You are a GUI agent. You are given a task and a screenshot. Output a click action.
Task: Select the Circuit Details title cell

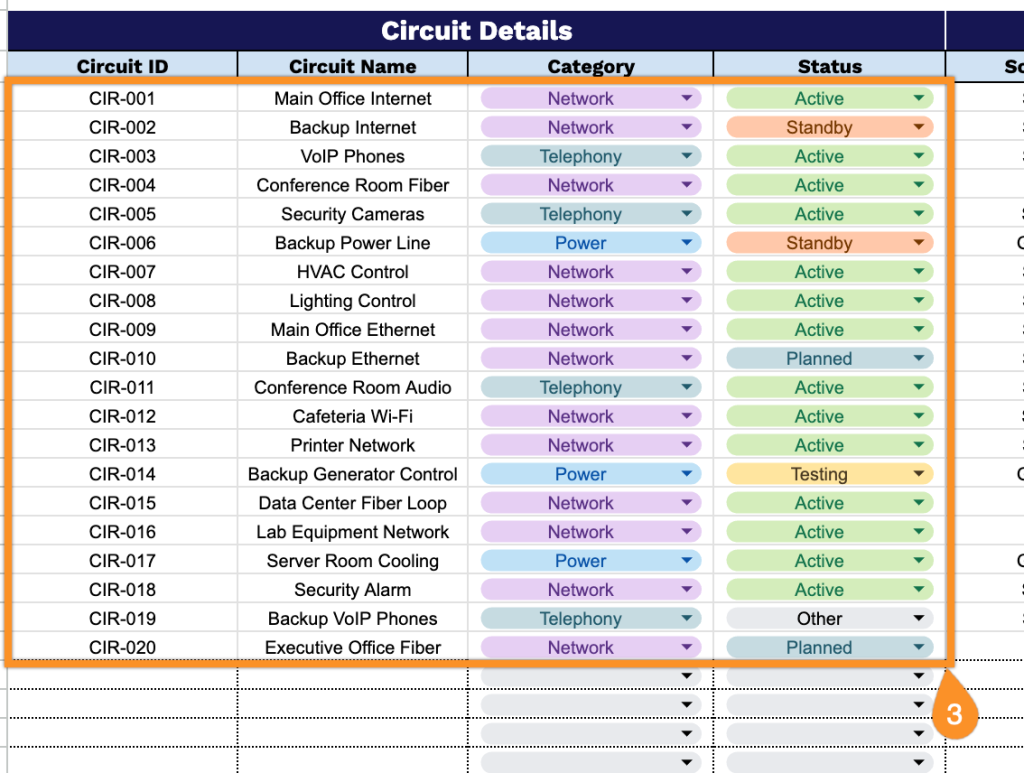(476, 31)
